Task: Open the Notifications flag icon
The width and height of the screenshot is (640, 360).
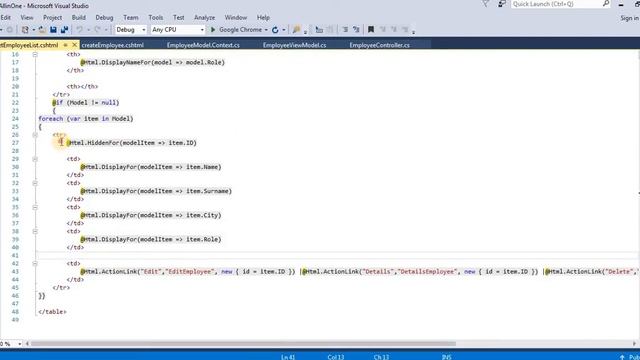Action: (x=486, y=4)
